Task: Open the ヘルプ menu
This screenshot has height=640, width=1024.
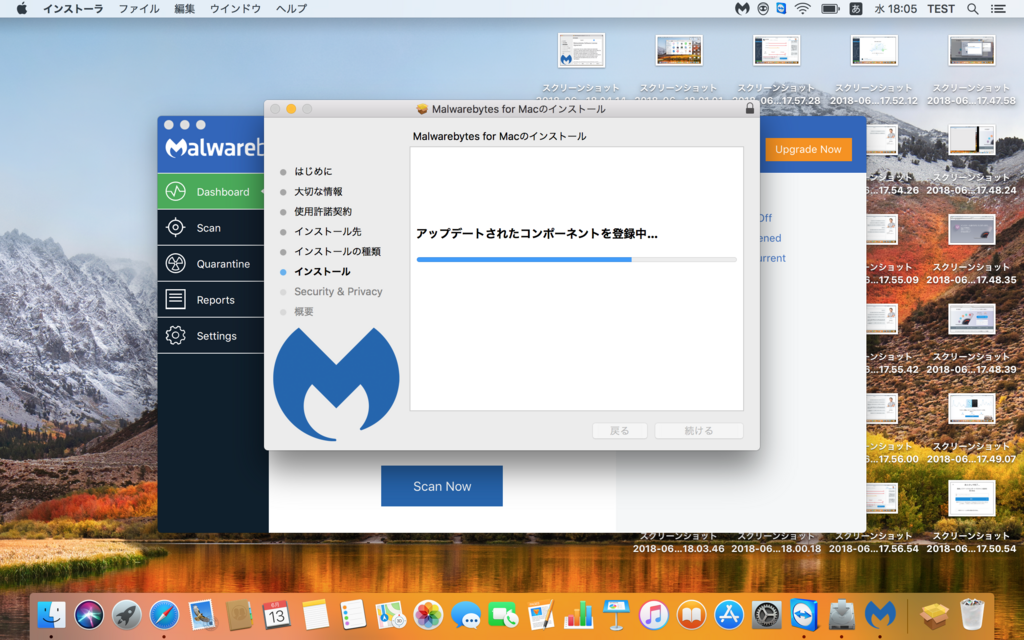Action: (x=291, y=8)
